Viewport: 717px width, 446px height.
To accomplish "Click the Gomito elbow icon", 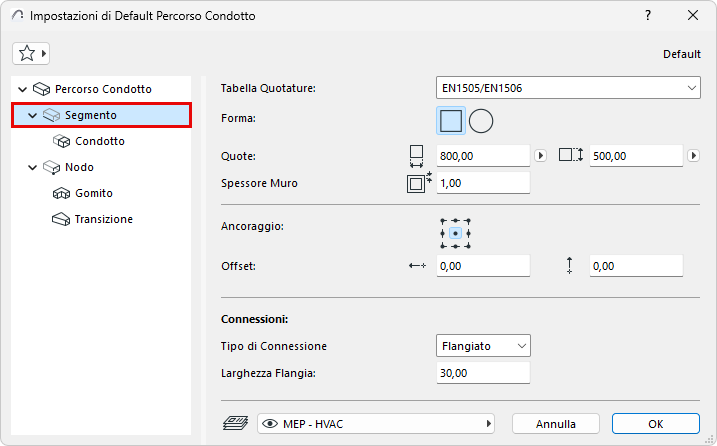I will (x=61, y=193).
